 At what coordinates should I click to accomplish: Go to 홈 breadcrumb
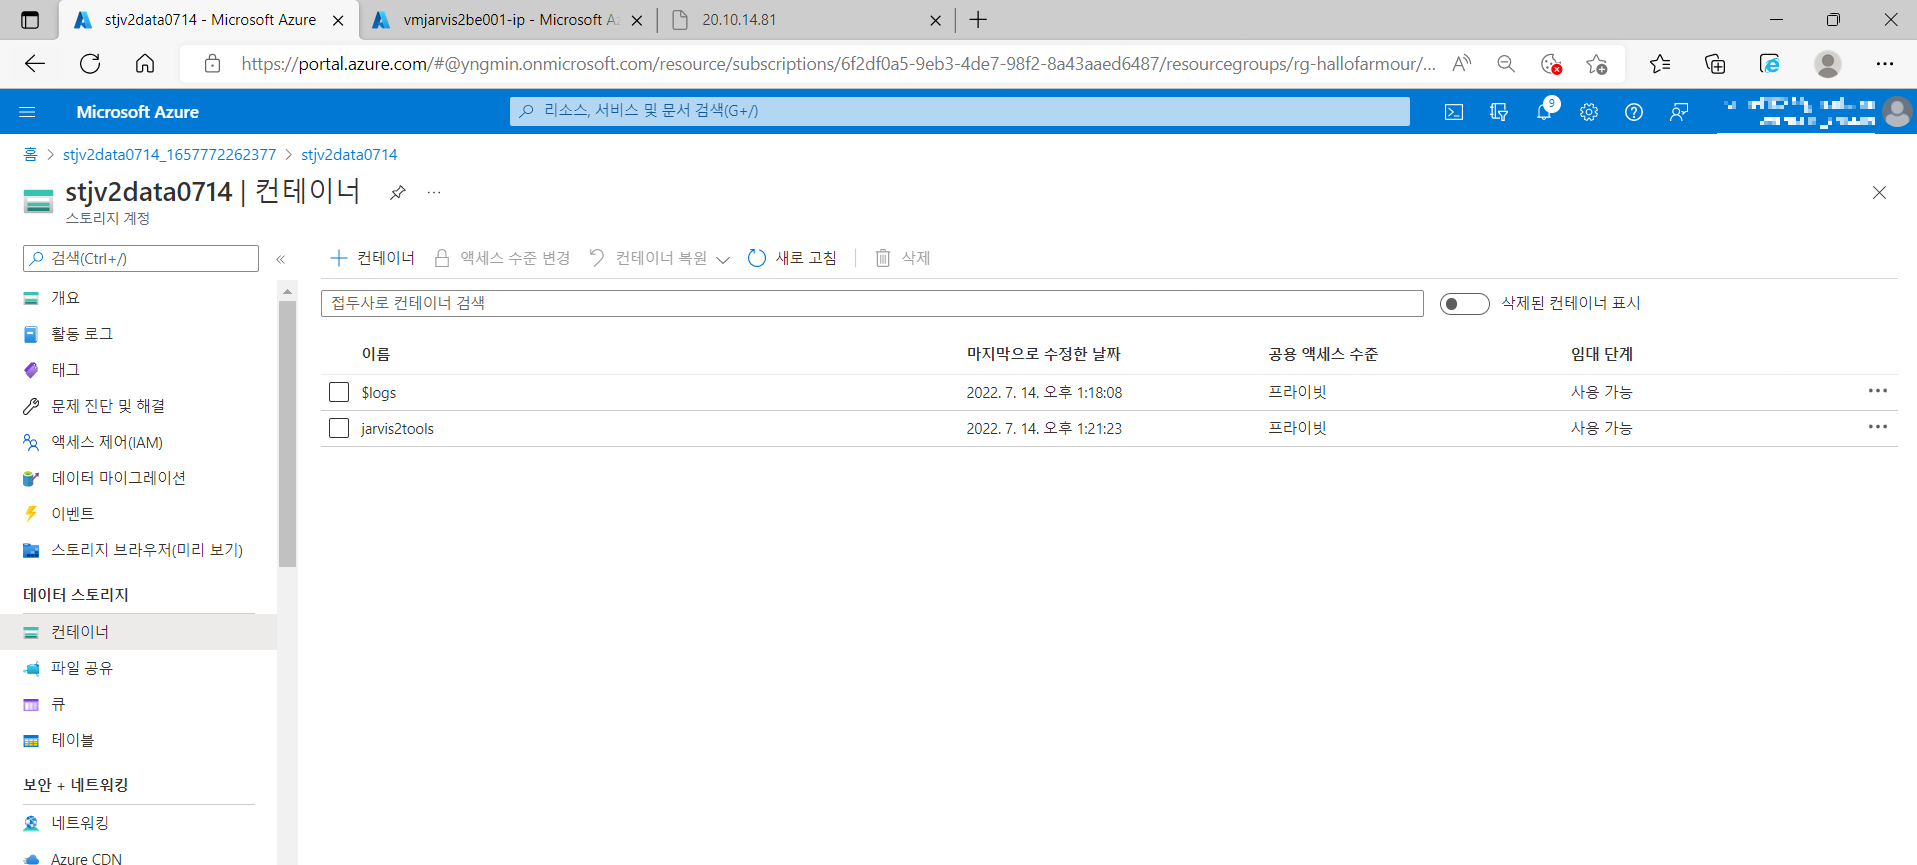[x=30, y=154]
